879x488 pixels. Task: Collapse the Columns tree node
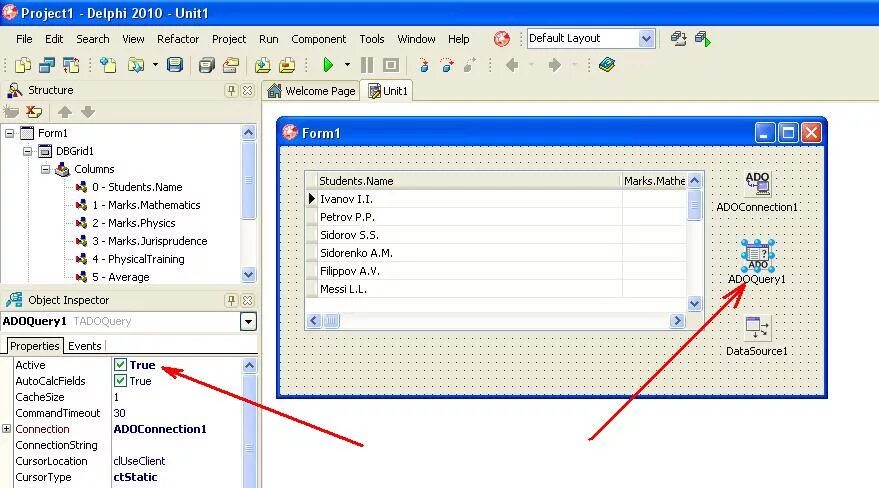(x=45, y=169)
